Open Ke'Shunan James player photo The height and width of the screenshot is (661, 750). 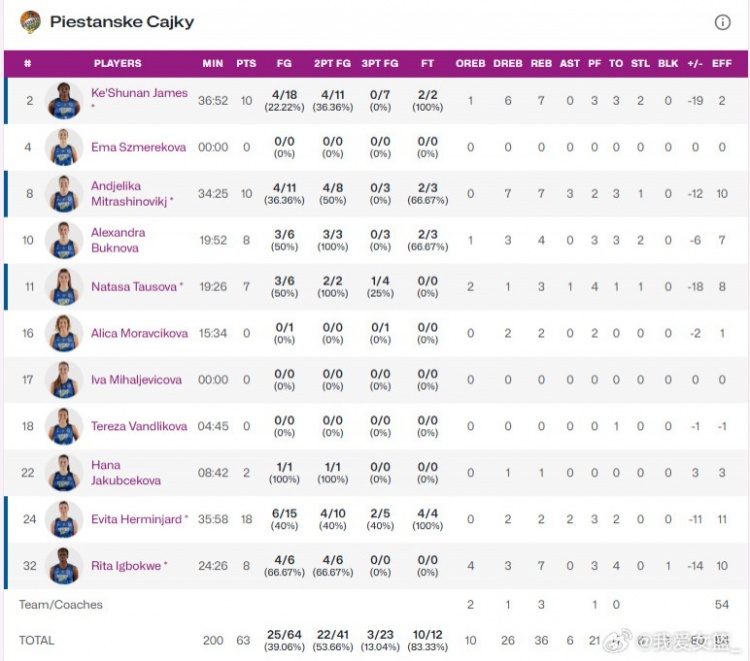point(64,101)
